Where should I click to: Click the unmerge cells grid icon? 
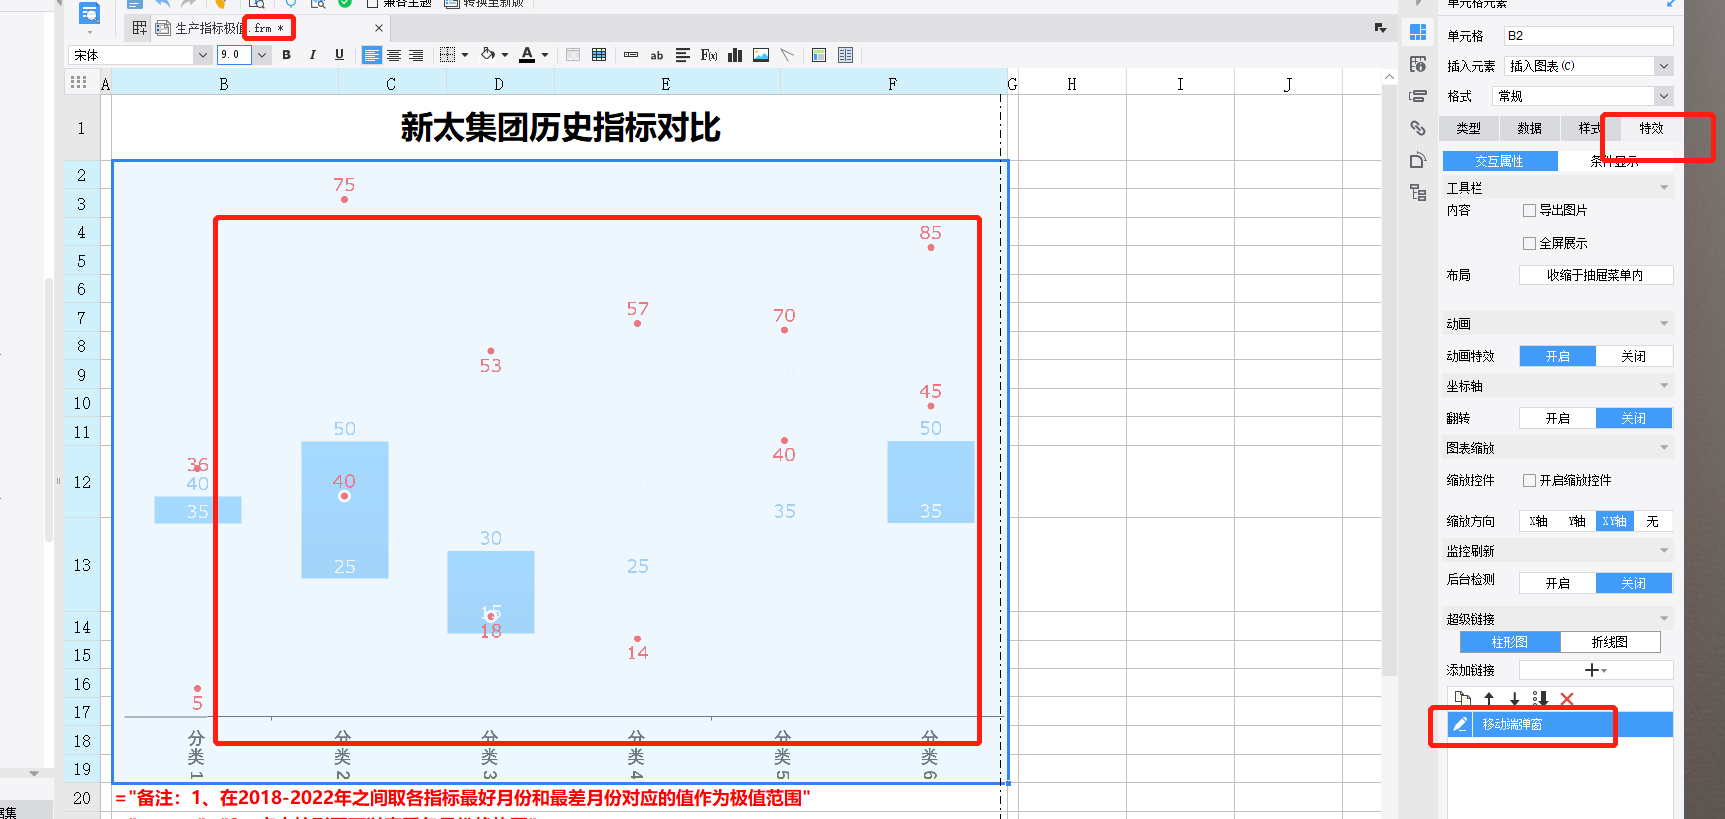599,55
